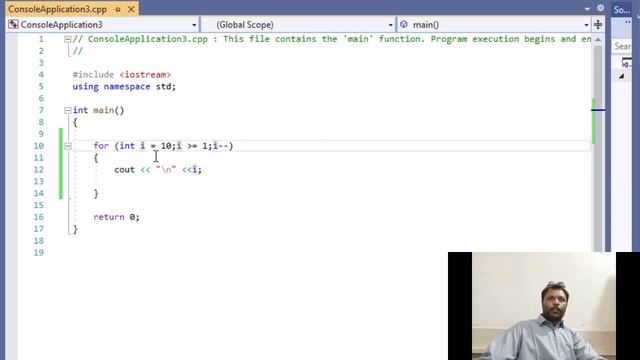Click the purple cube icon beside main()
This screenshot has width=640, height=360.
(x=404, y=24)
